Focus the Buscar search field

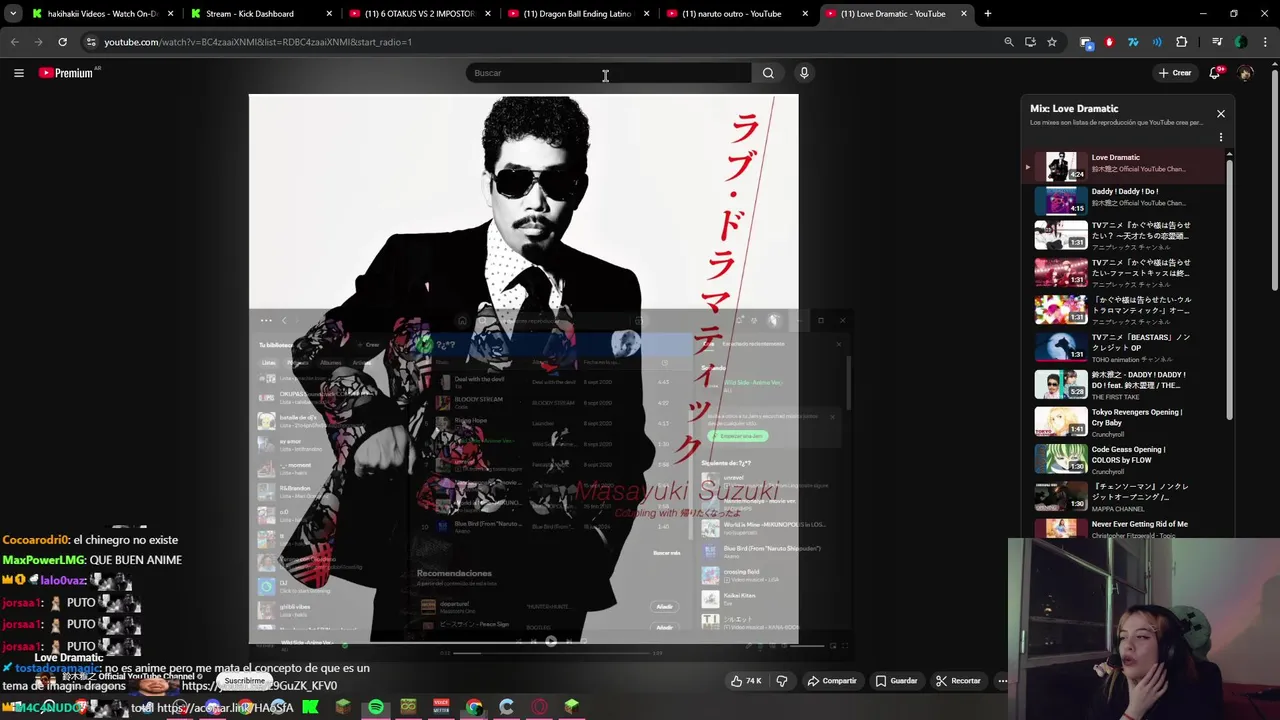(608, 73)
